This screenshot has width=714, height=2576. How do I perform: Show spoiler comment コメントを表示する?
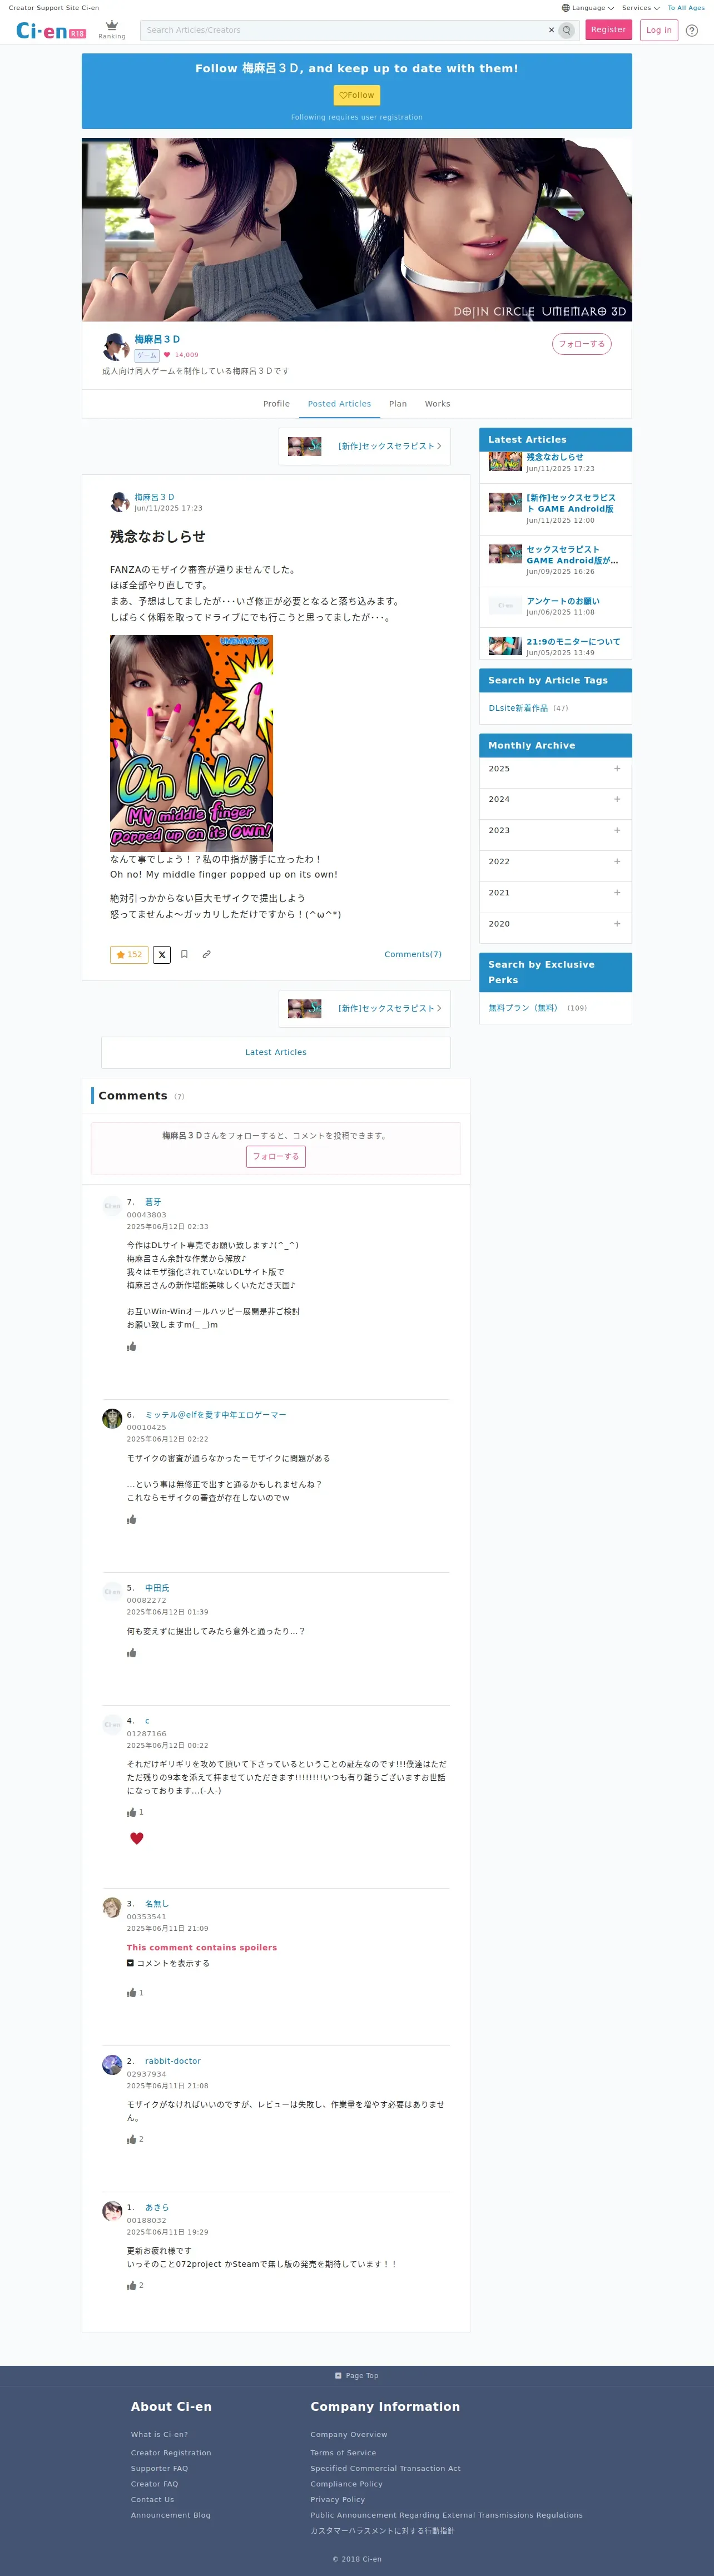point(168,1963)
